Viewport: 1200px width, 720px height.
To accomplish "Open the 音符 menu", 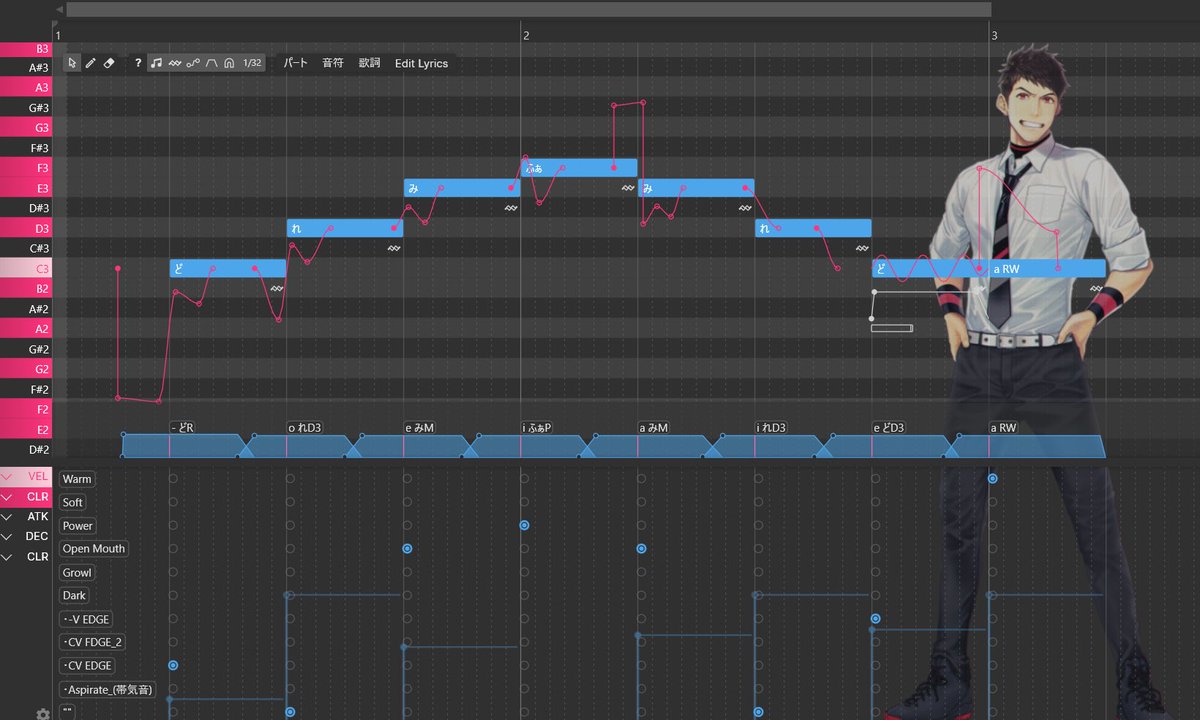I will [x=333, y=63].
